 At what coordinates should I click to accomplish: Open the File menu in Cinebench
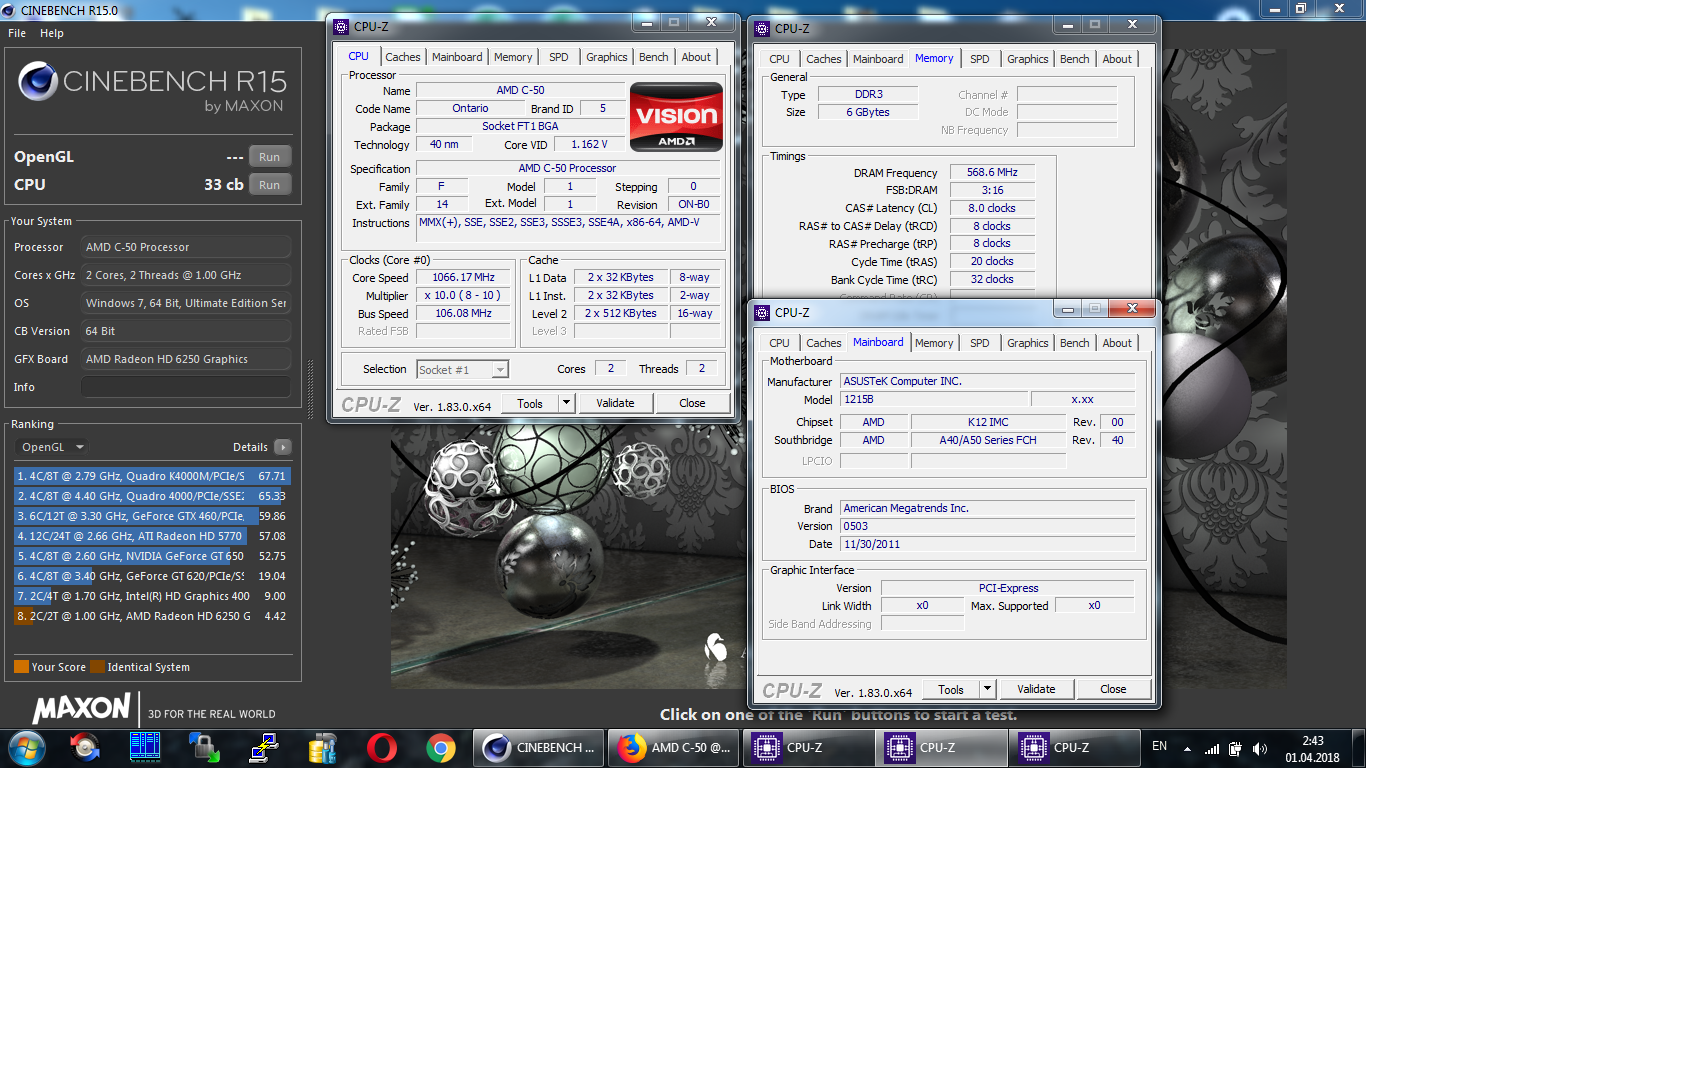pos(17,33)
